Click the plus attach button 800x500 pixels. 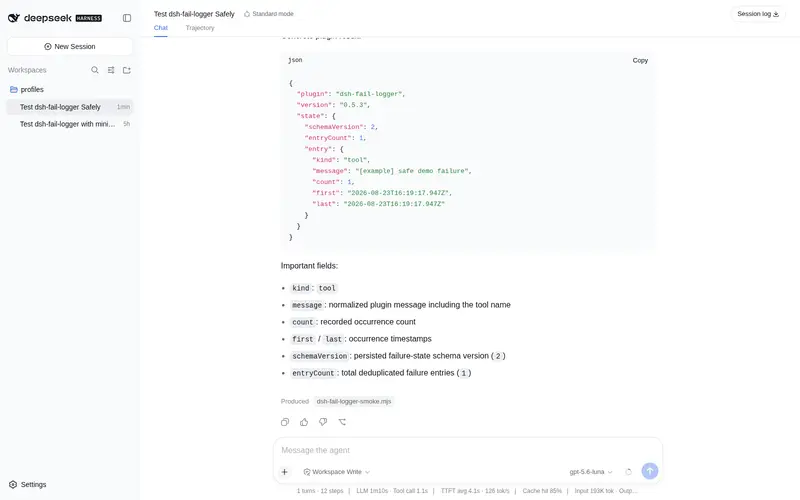(x=285, y=472)
